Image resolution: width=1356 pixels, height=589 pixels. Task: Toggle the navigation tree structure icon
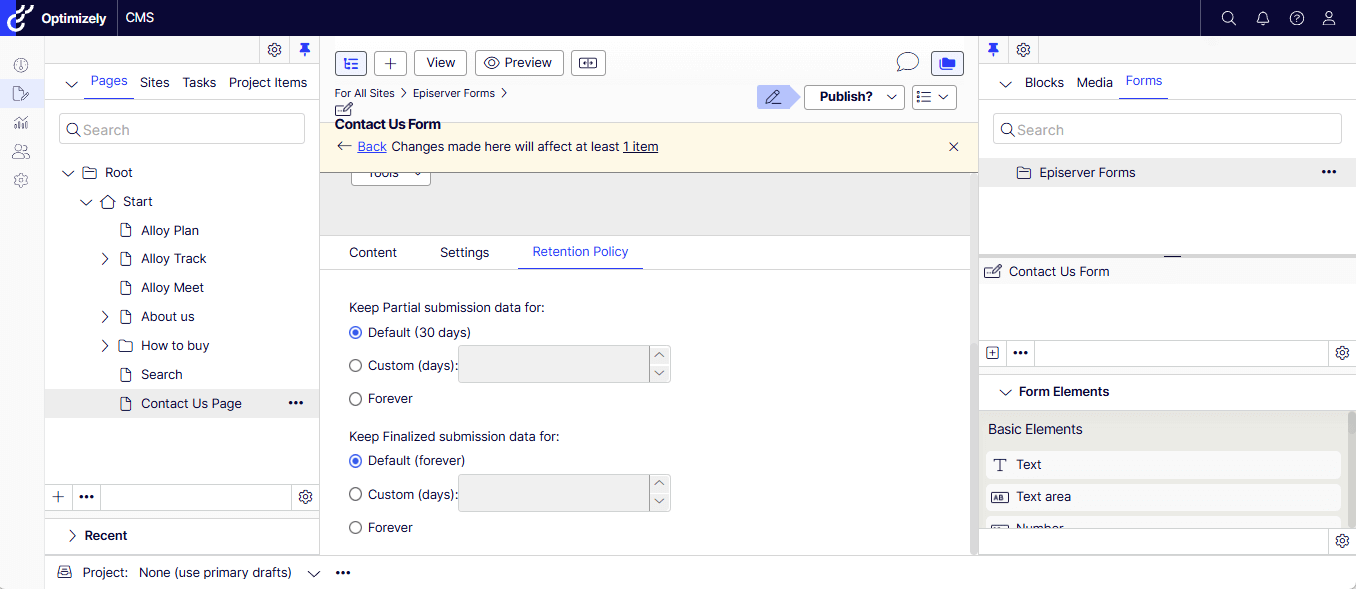pyautogui.click(x=351, y=63)
